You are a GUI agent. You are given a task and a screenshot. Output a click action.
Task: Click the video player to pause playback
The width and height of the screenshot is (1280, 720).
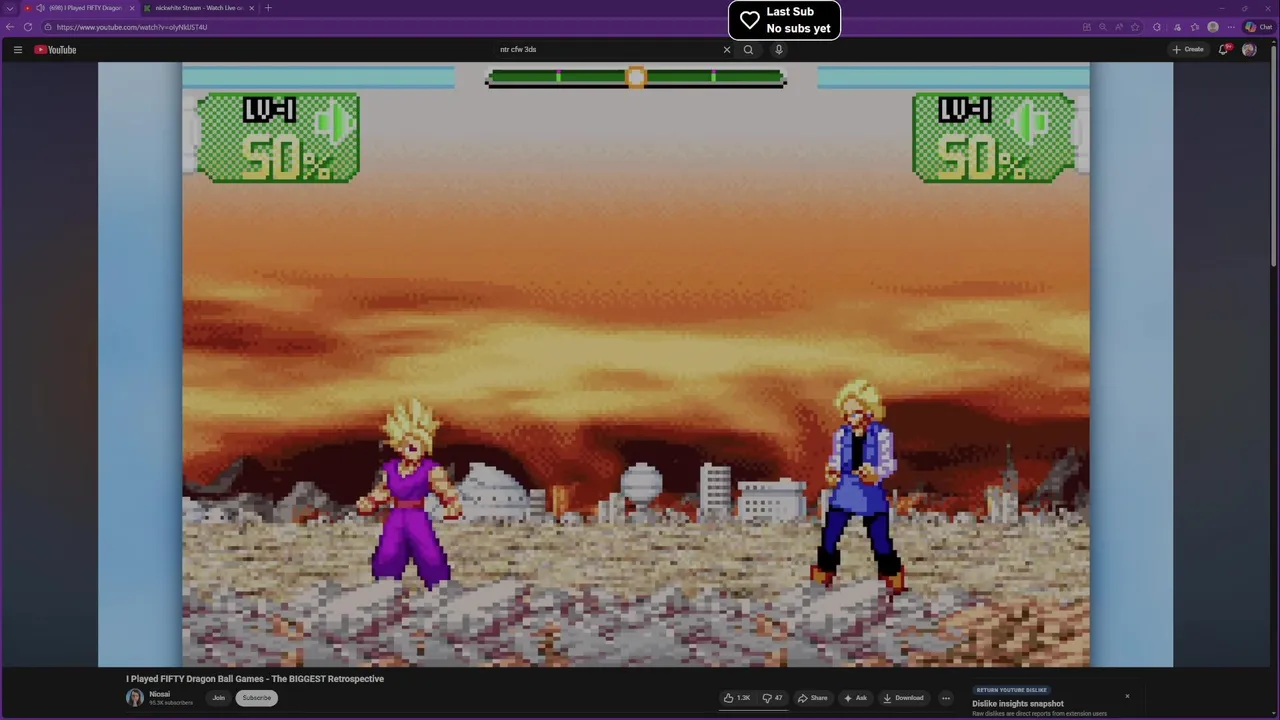click(x=635, y=365)
